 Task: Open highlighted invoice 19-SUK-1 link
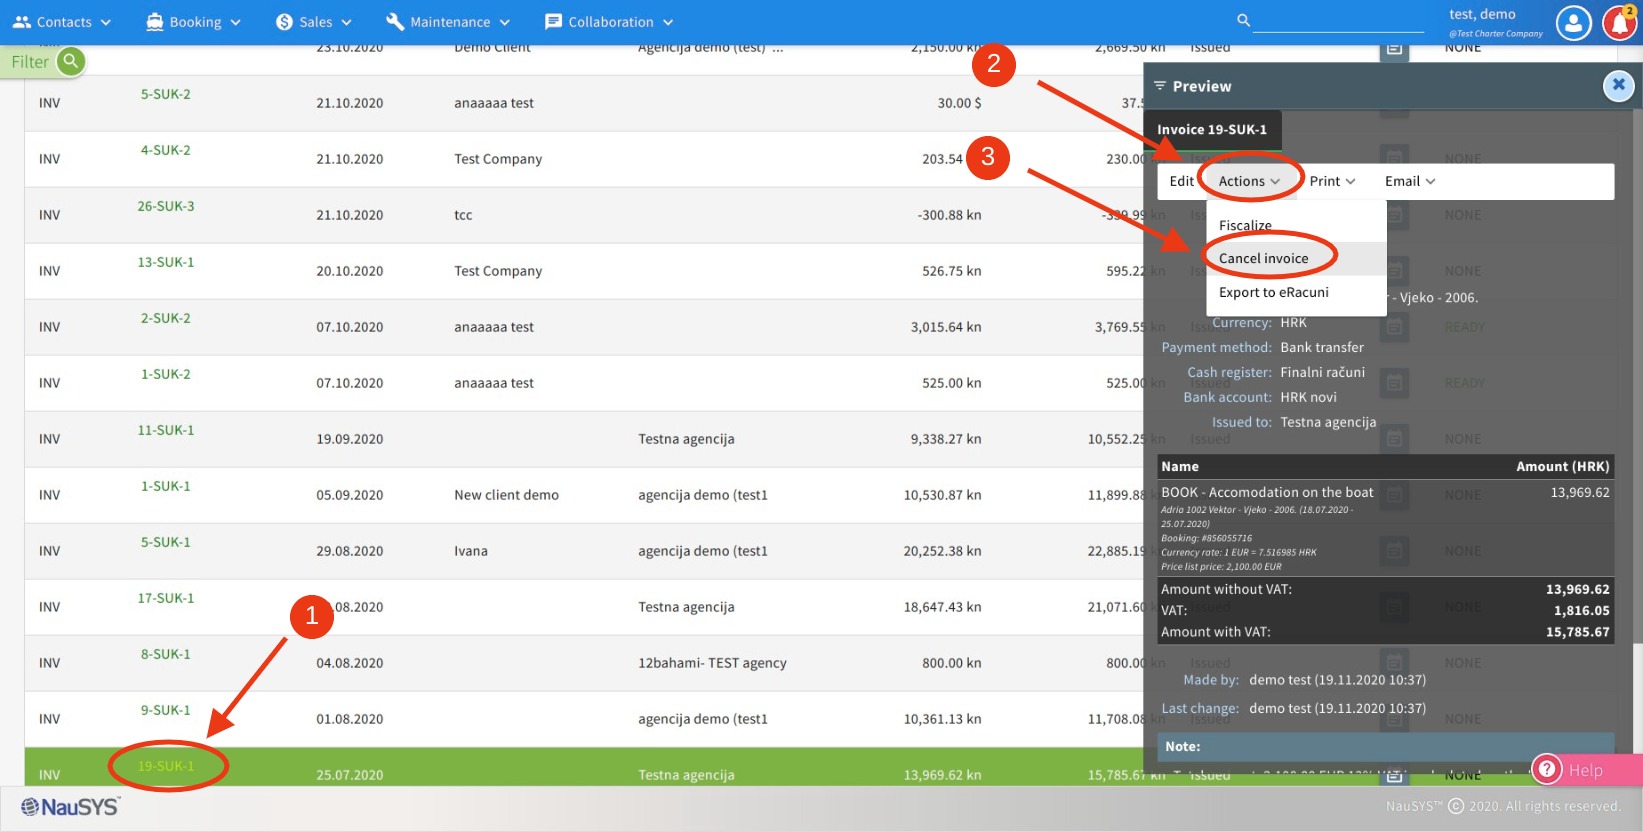click(x=166, y=766)
